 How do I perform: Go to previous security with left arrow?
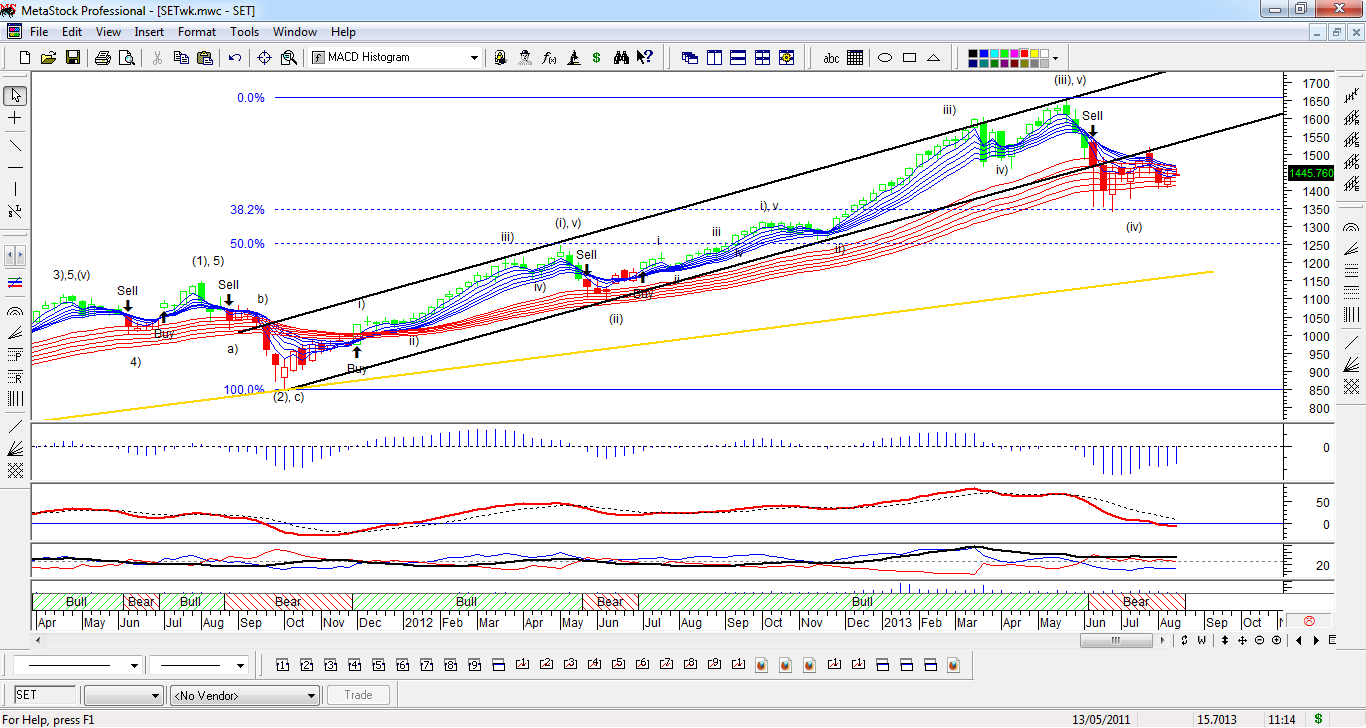[x=1298, y=640]
